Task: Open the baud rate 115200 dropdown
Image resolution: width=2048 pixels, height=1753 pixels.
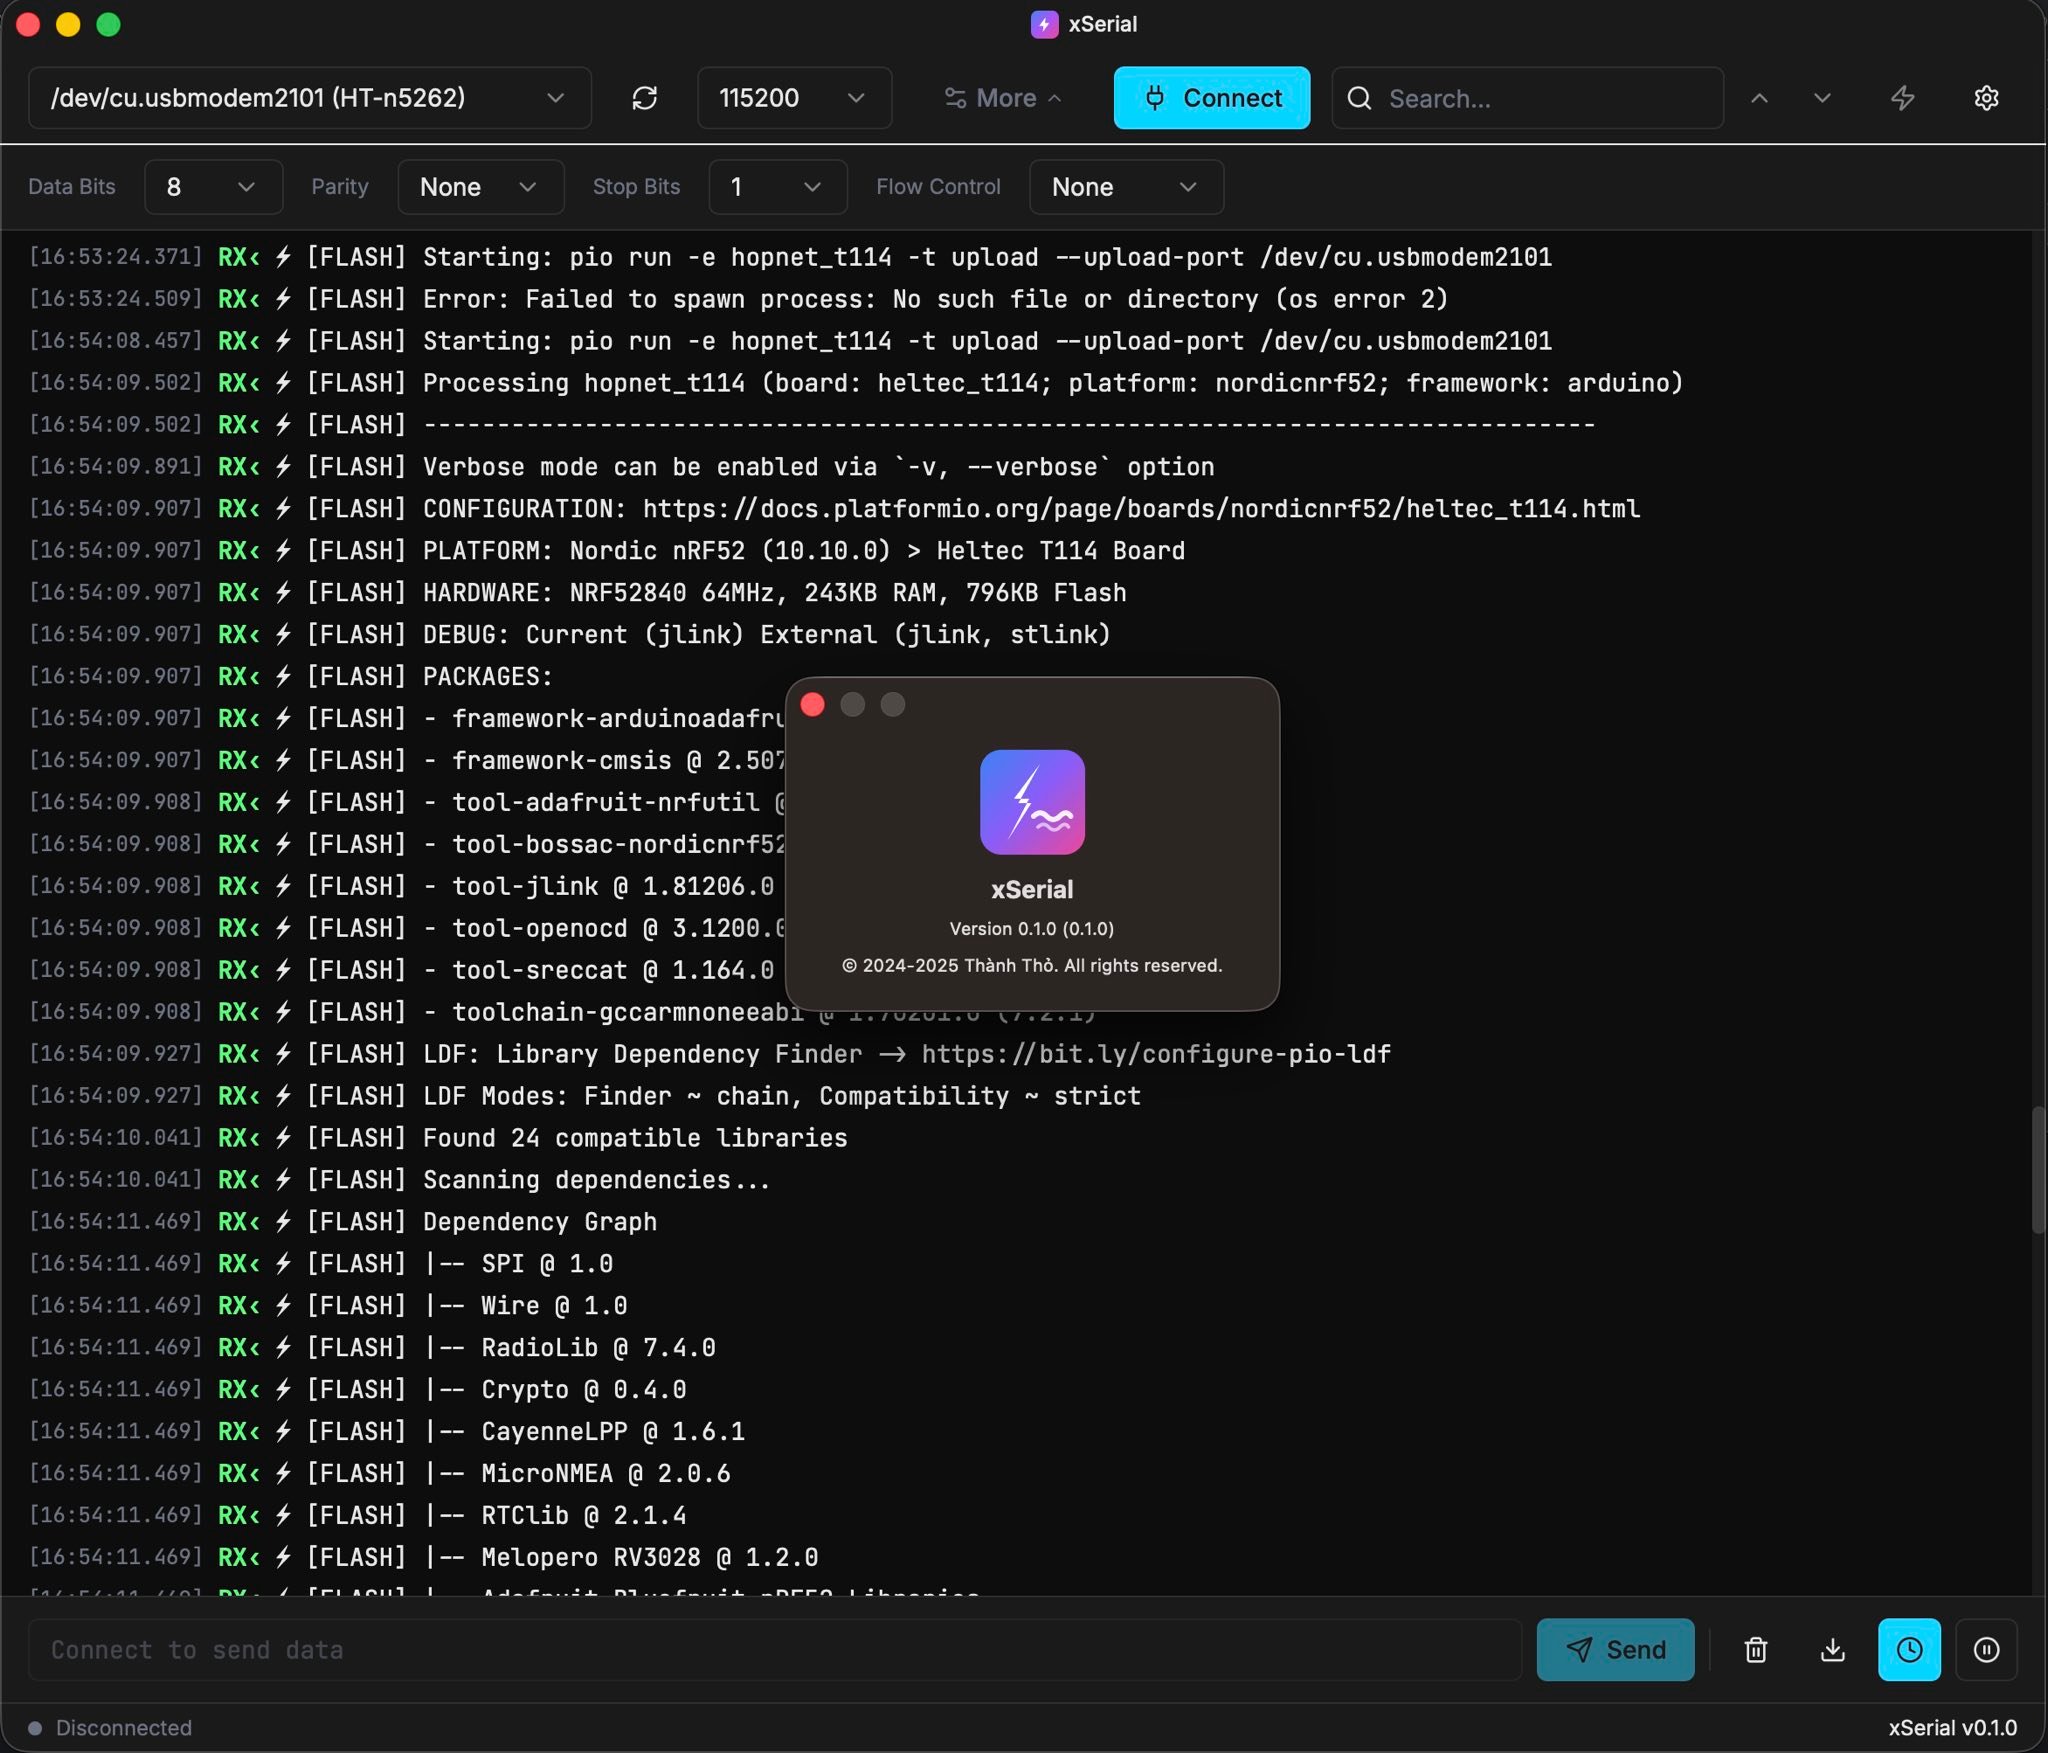Action: (x=794, y=98)
